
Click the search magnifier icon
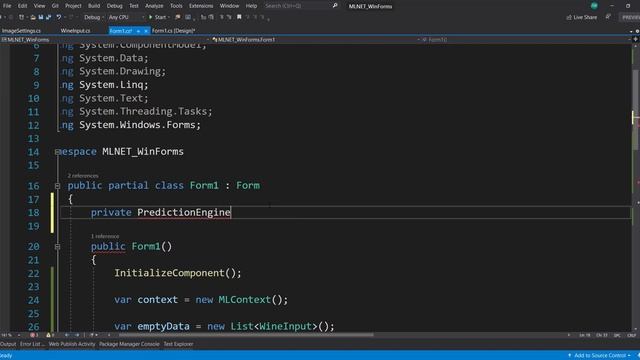[x=335, y=6]
